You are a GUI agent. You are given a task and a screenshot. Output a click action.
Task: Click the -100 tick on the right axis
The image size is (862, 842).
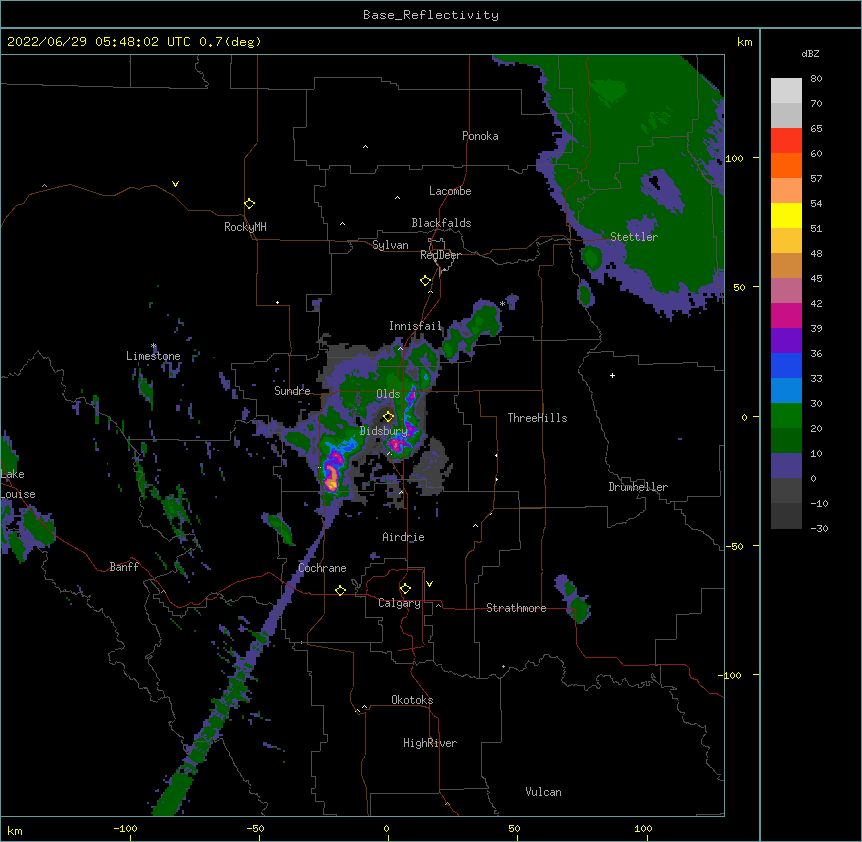[x=731, y=675]
